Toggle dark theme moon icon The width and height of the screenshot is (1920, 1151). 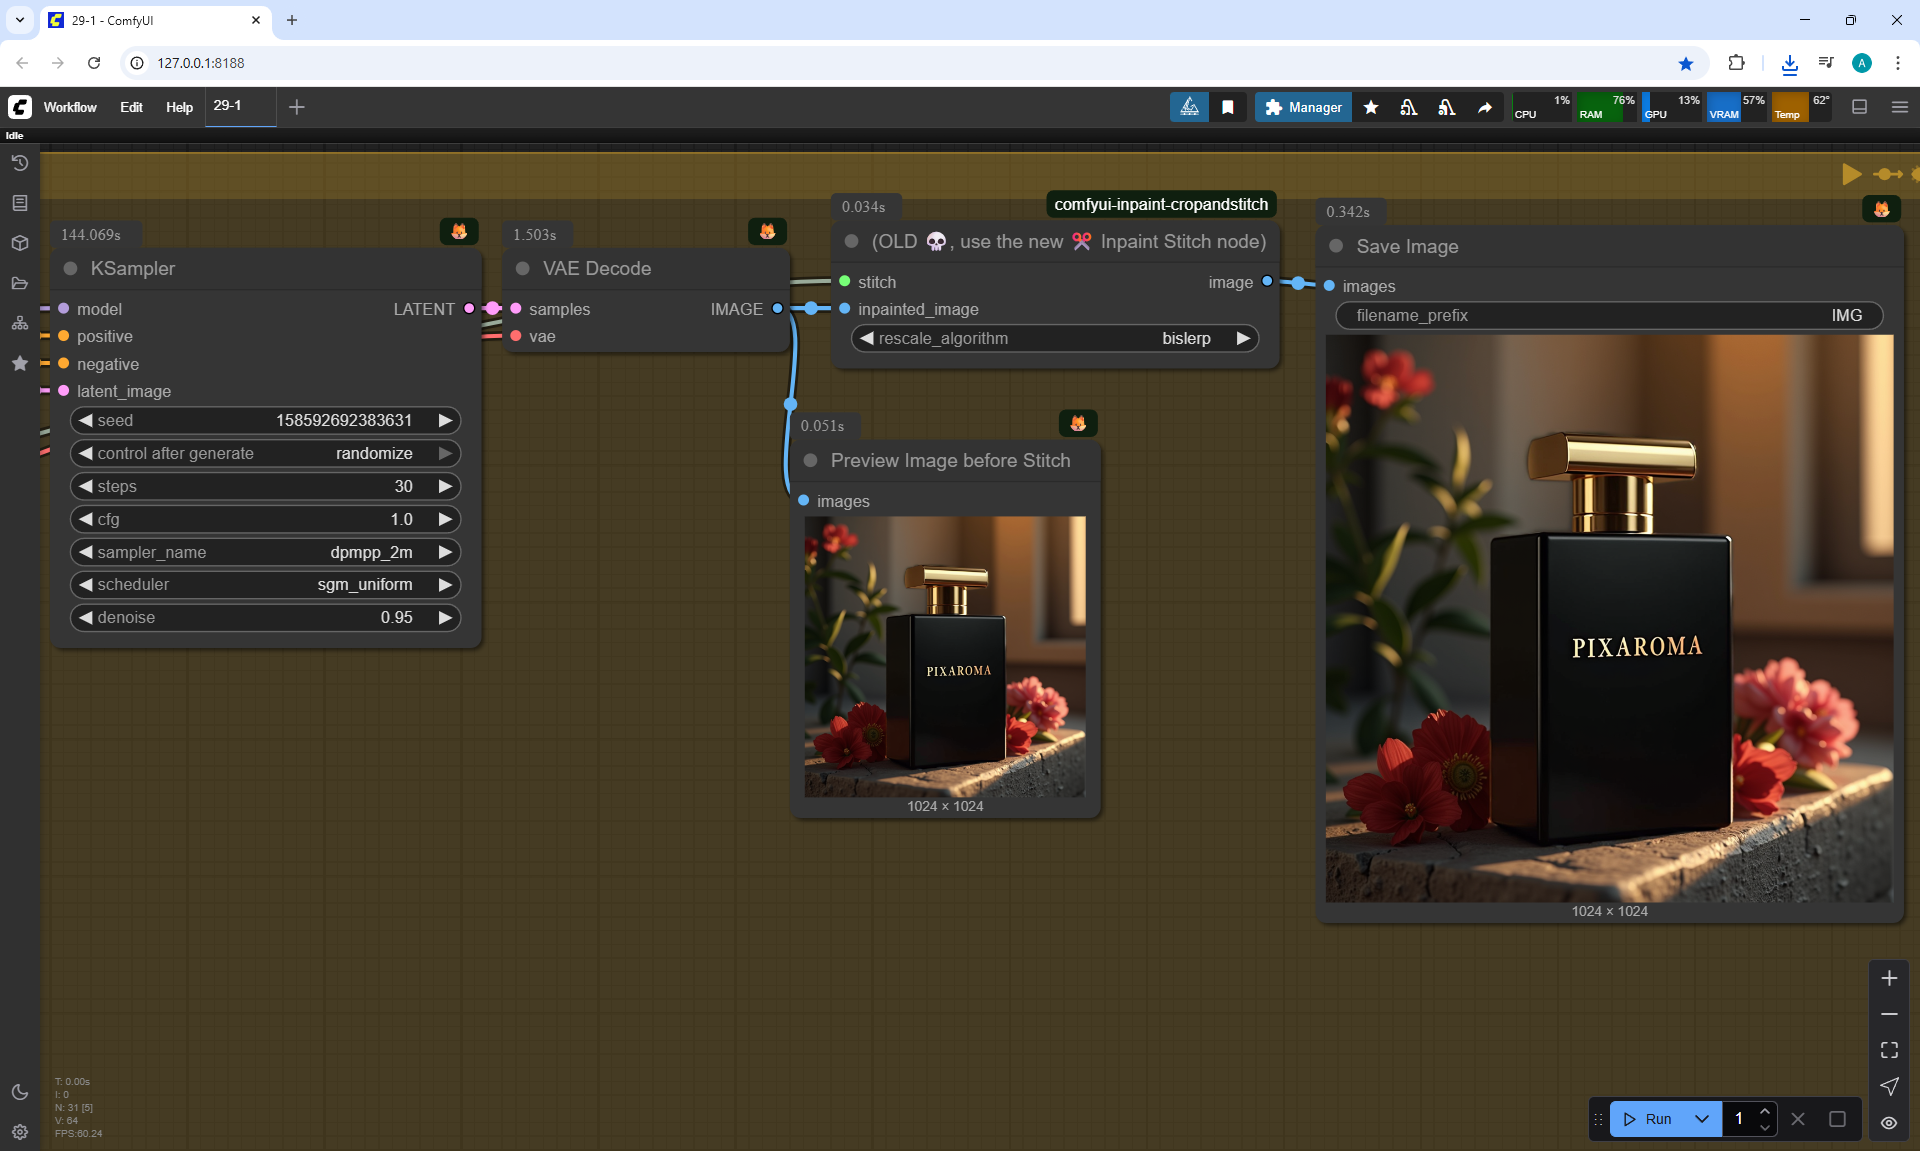tap(19, 1092)
